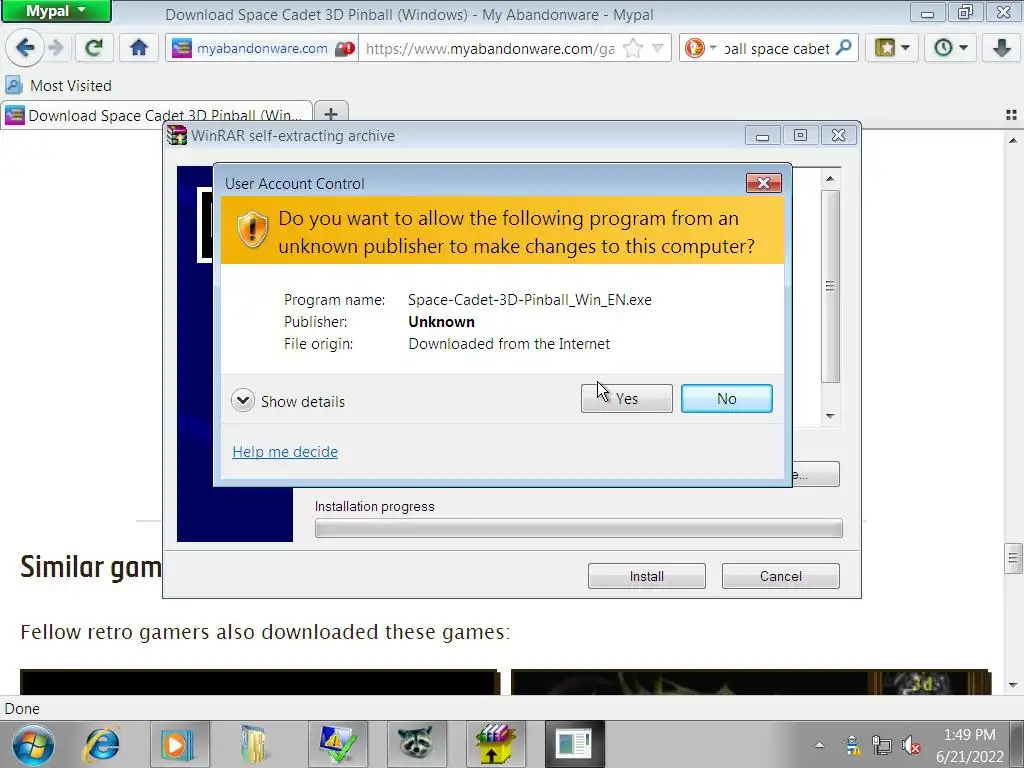Open the Downloads arrow button
Screen dimensions: 1024x768
pos(1002,48)
